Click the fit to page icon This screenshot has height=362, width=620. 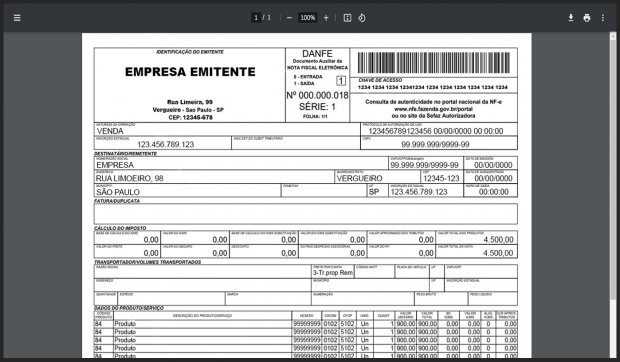pos(347,18)
